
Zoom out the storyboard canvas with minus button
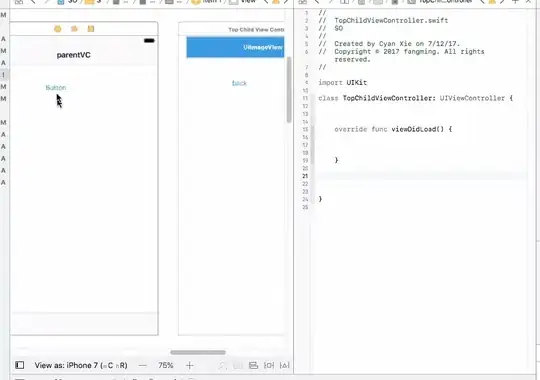point(143,366)
